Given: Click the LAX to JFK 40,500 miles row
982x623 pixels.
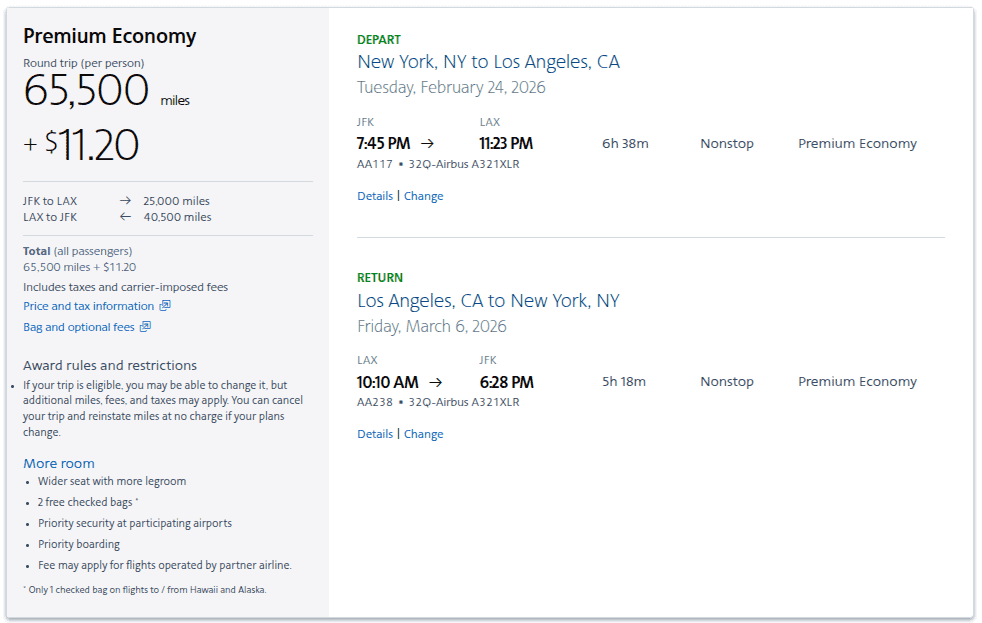Looking at the screenshot, I should 117,217.
